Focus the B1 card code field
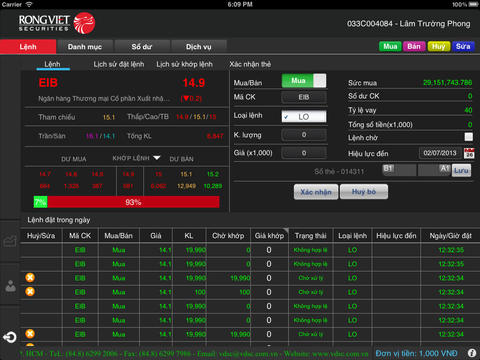Image resolution: width=480 pixels, height=360 pixels. click(x=399, y=170)
